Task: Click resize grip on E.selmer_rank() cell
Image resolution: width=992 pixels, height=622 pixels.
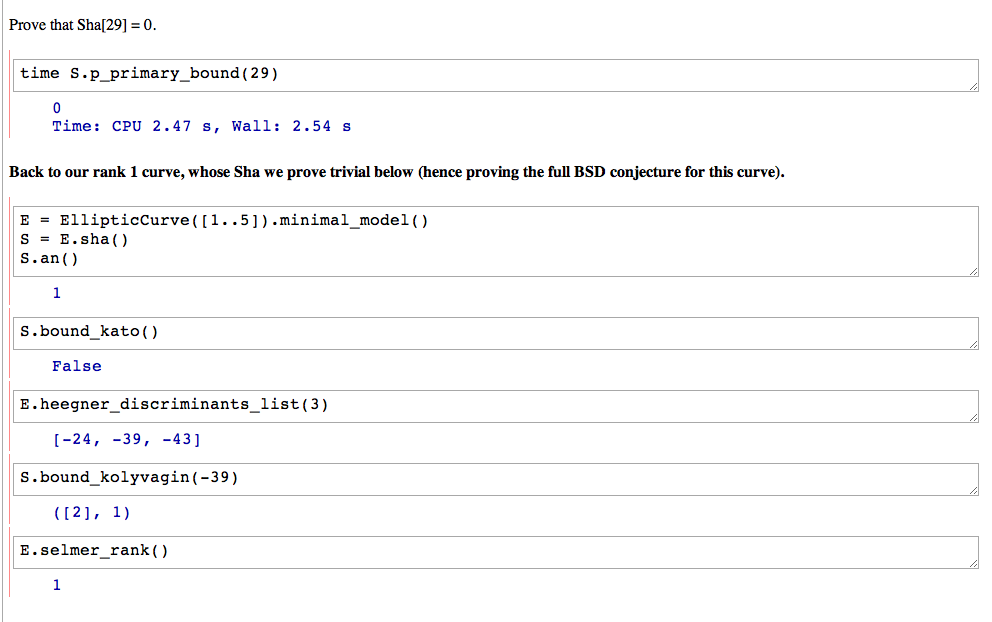Action: click(973, 563)
